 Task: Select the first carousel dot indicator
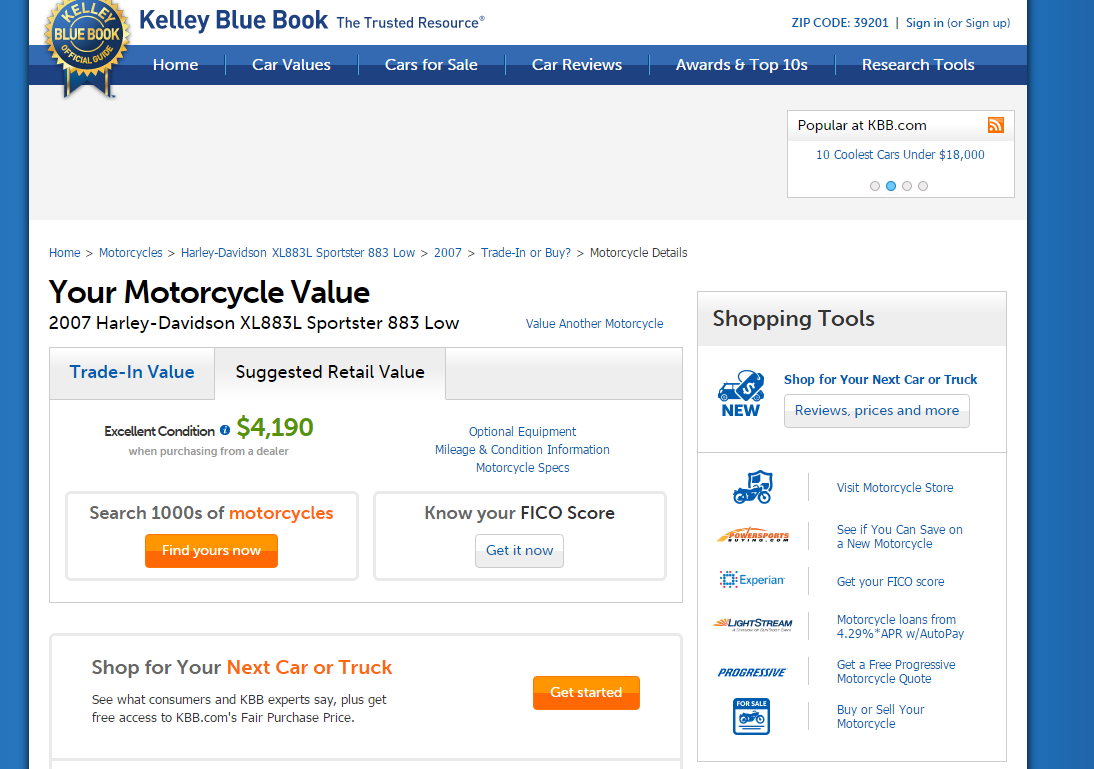click(x=875, y=186)
